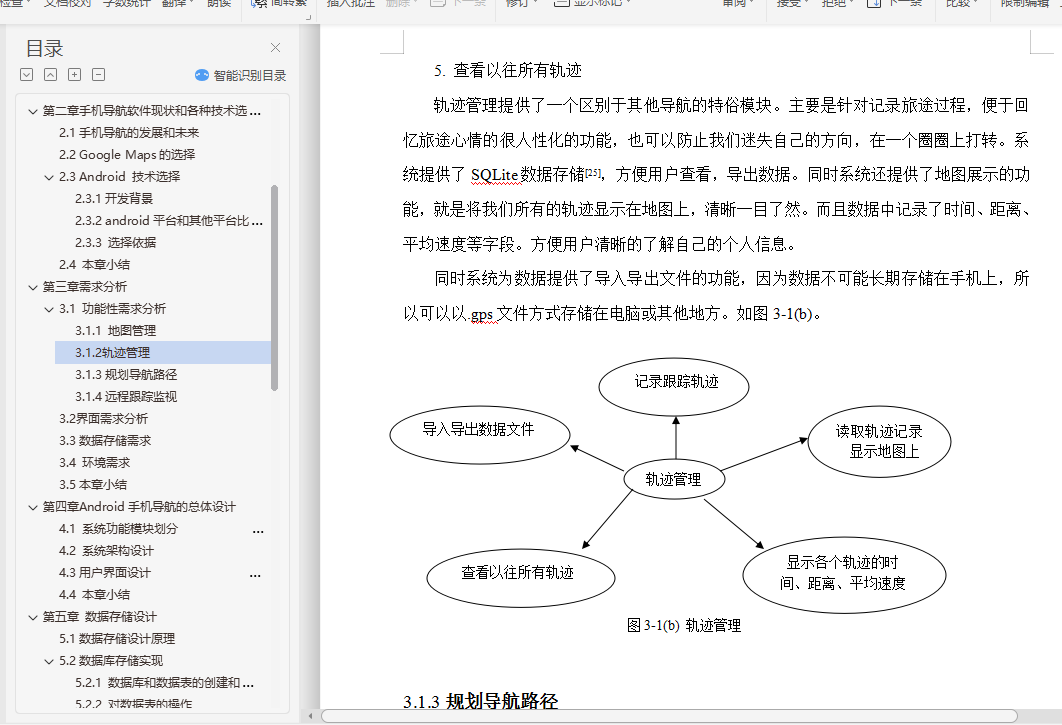The height and width of the screenshot is (725, 1062).
Task: Jump to 2.4 本章小结
Action: [94, 265]
